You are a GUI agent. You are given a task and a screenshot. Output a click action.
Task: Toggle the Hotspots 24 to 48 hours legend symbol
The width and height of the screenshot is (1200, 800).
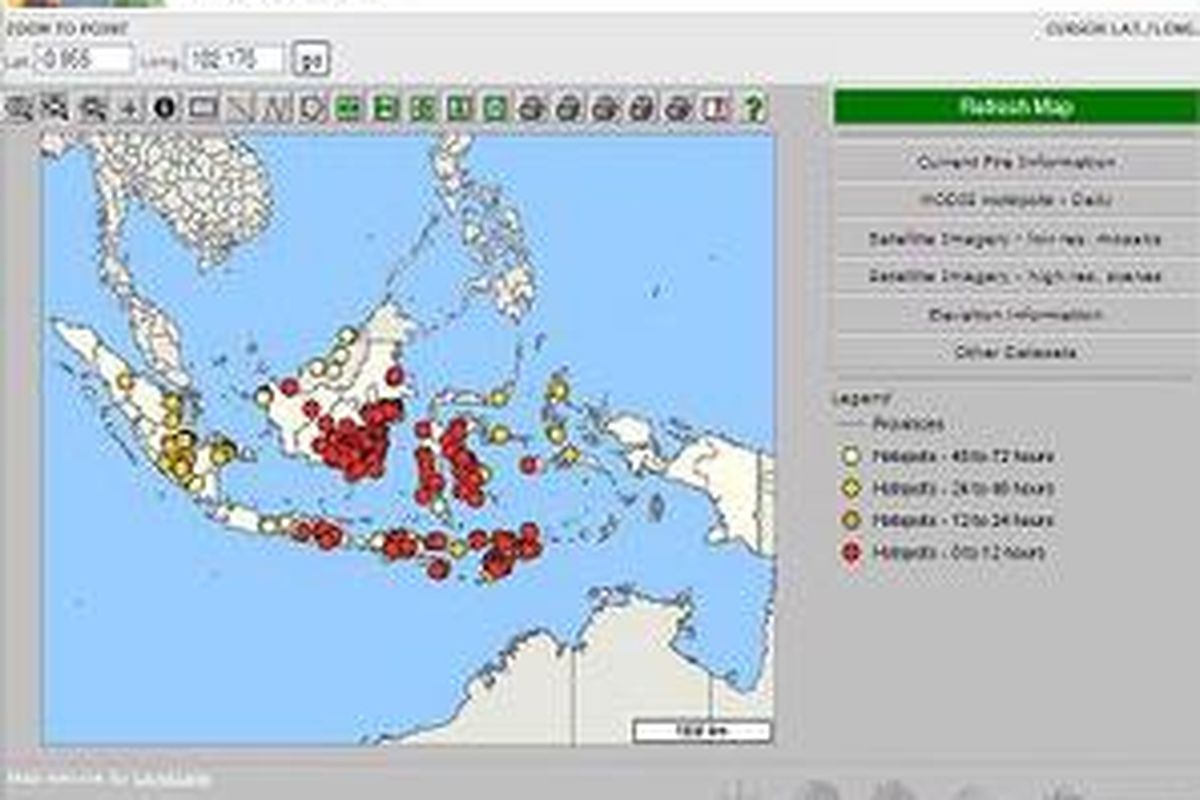click(x=850, y=487)
